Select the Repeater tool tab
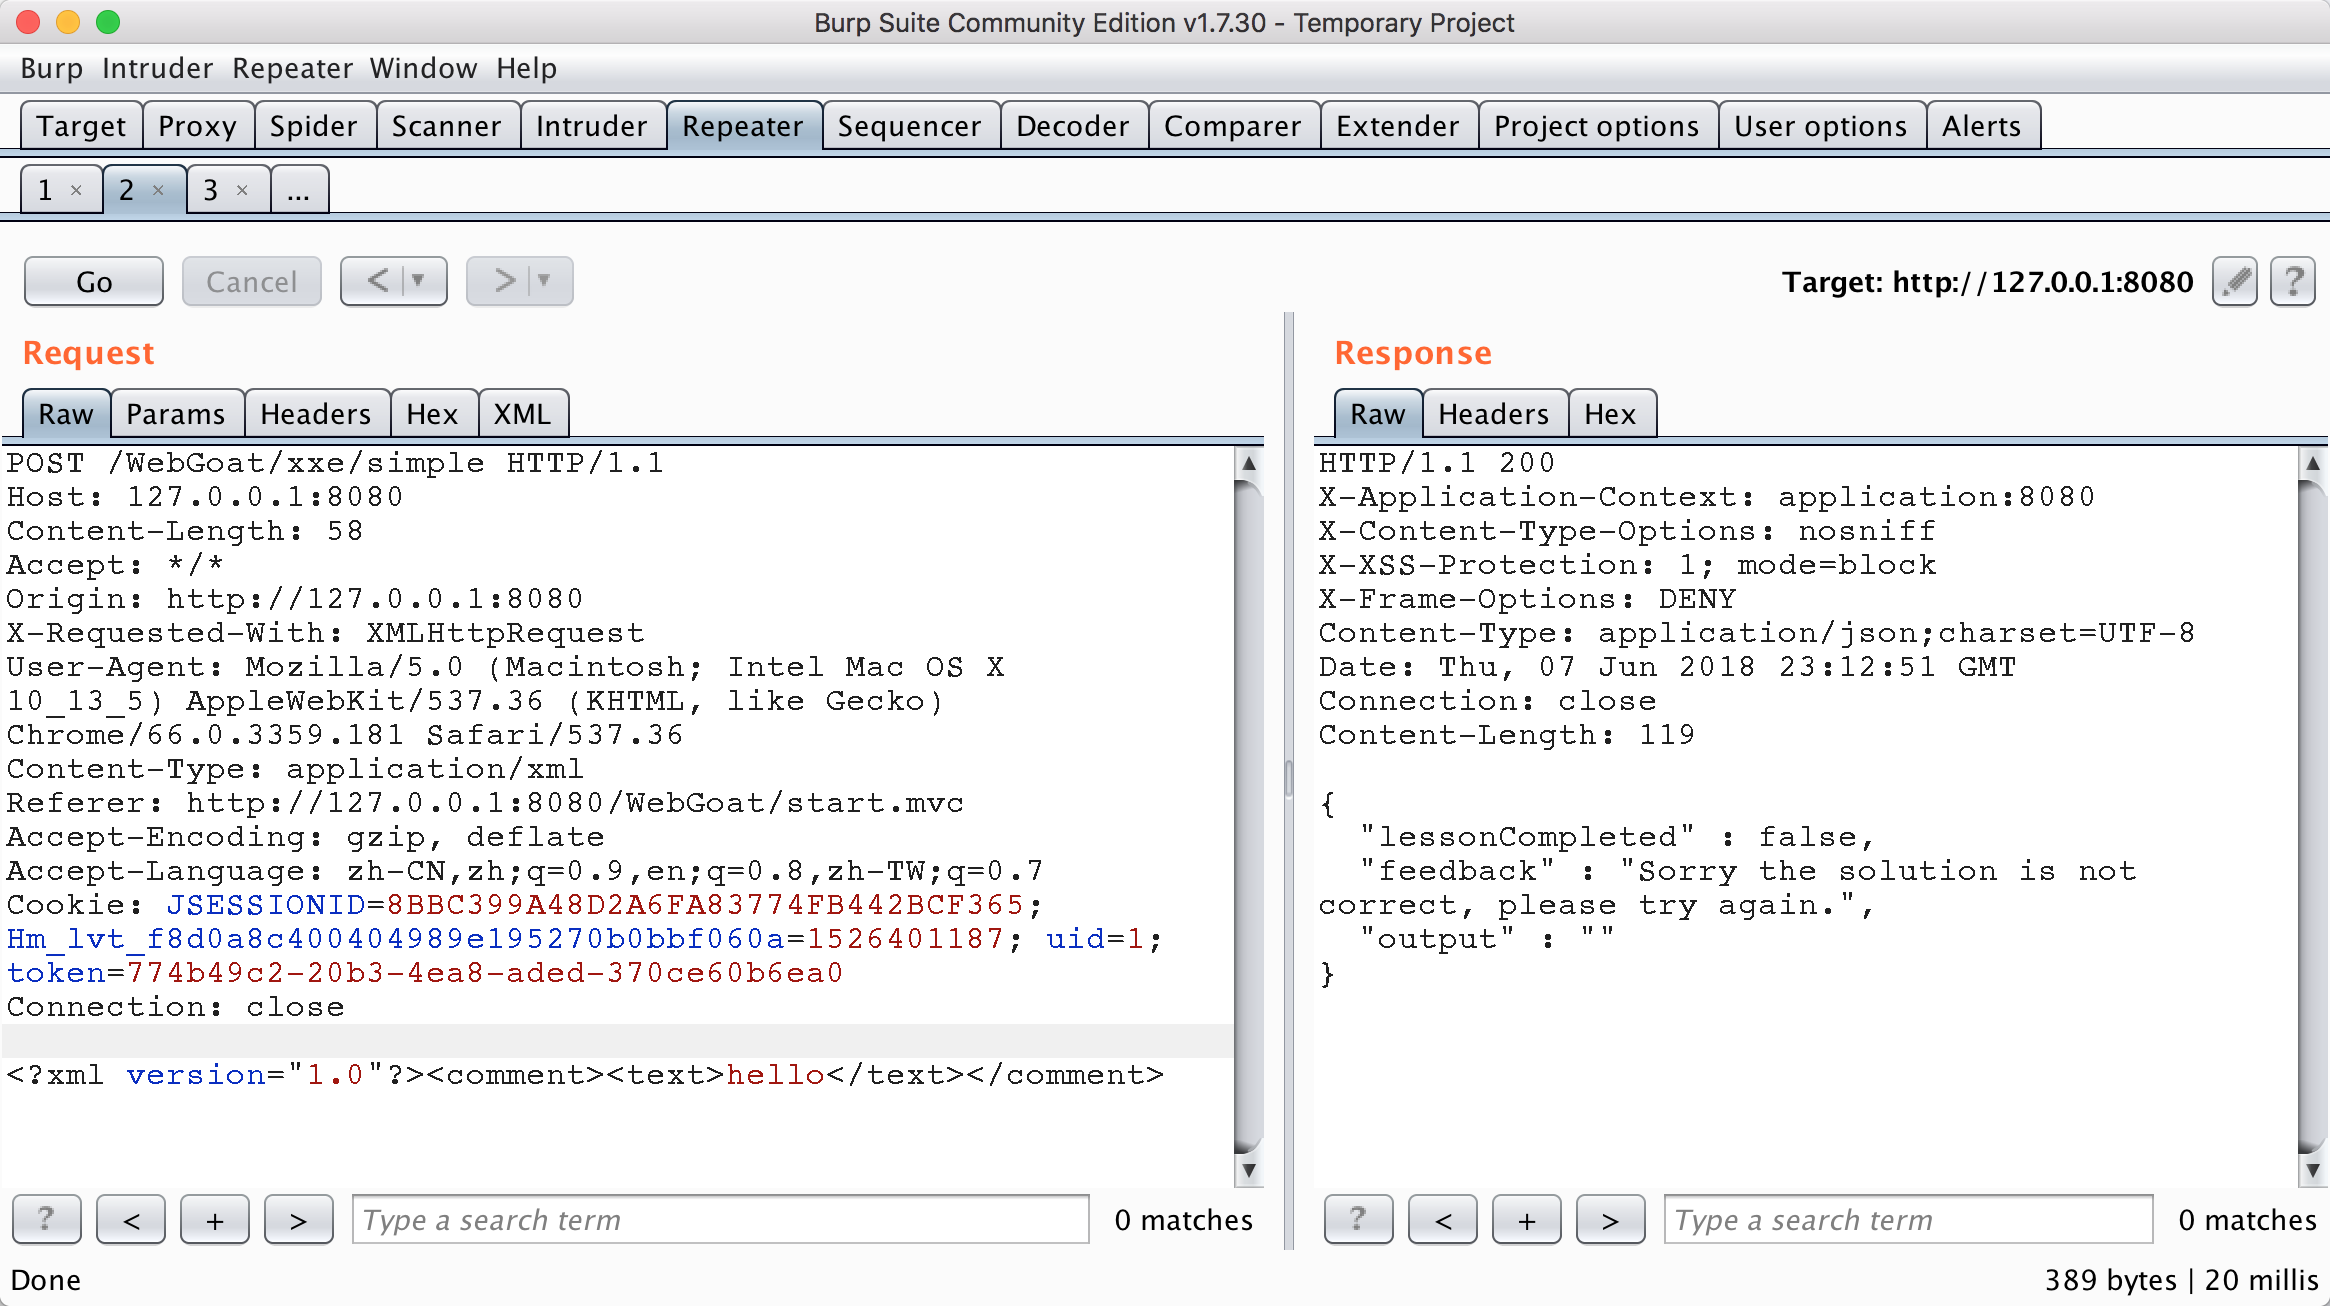This screenshot has width=2330, height=1306. pos(744,126)
